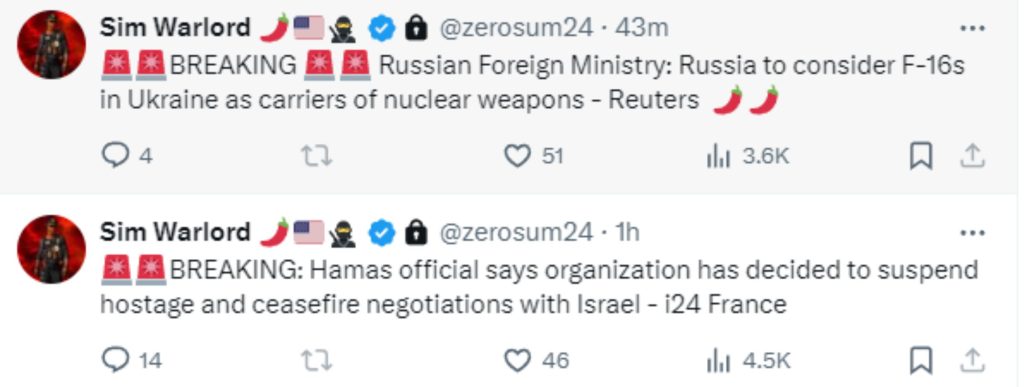Open Sim Warlord avatar on first tweet
The width and height of the screenshot is (1024, 387).
(52, 44)
